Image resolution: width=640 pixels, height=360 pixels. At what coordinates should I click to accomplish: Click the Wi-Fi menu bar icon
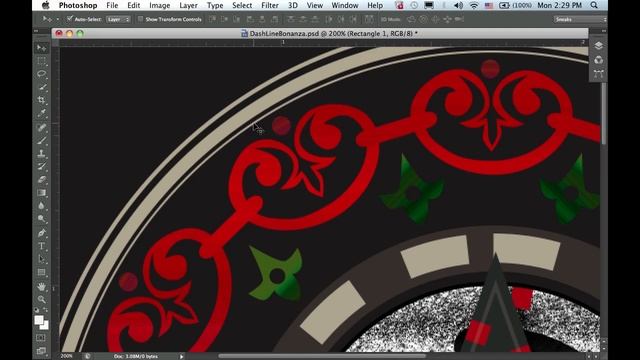tap(474, 5)
